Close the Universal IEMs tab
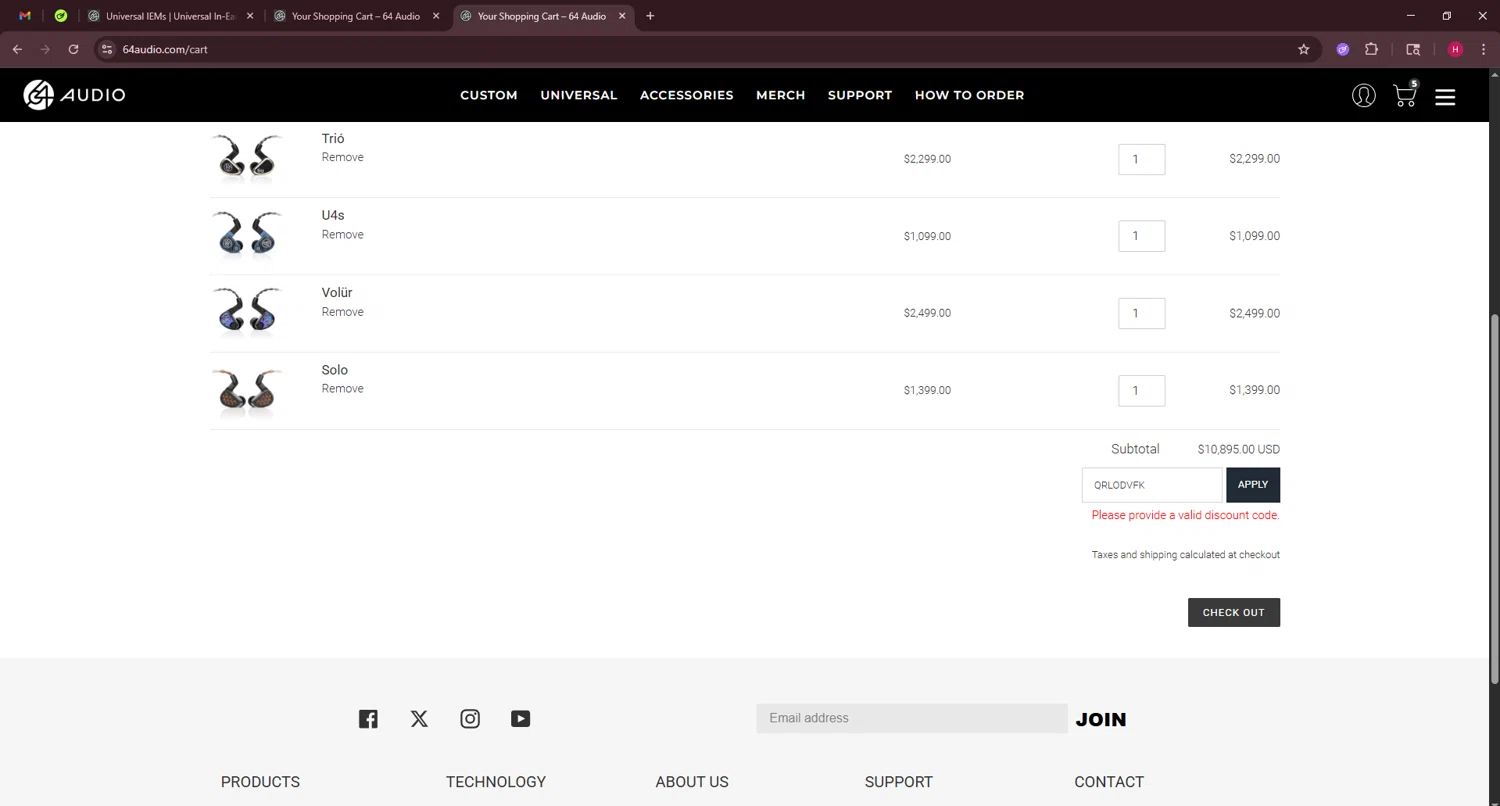The height and width of the screenshot is (806, 1500). [250, 16]
